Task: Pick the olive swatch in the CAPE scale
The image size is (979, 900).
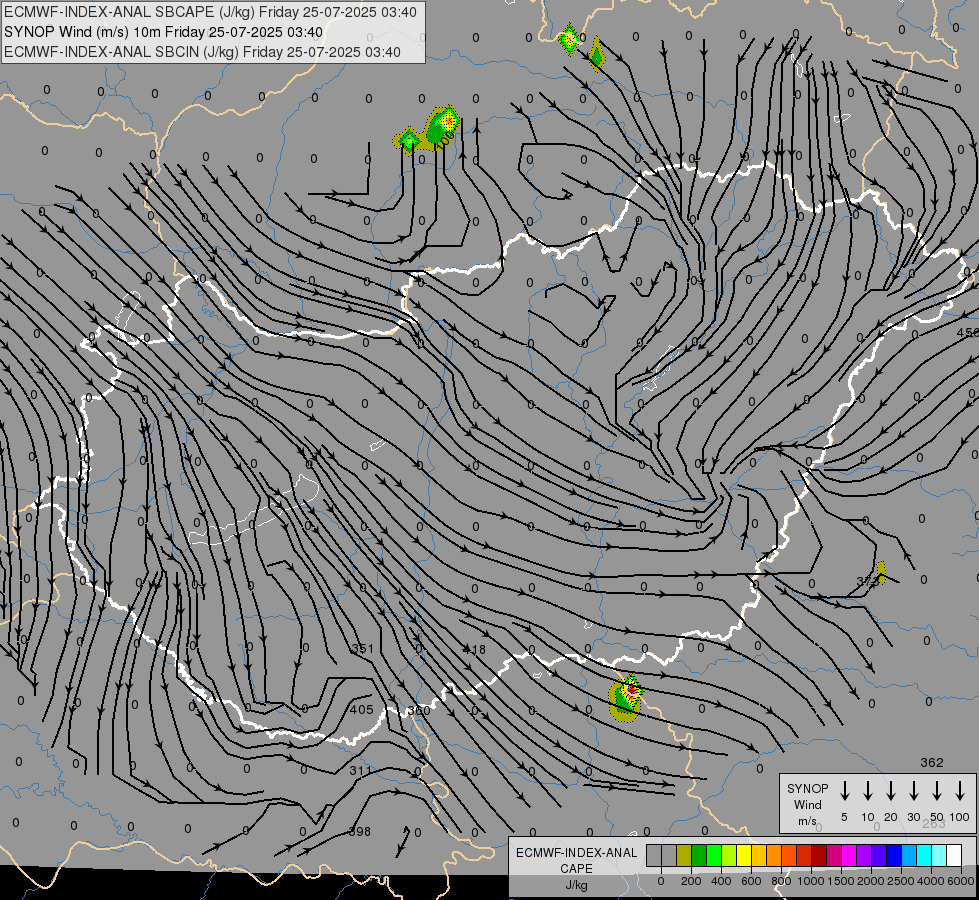Action: pos(684,856)
